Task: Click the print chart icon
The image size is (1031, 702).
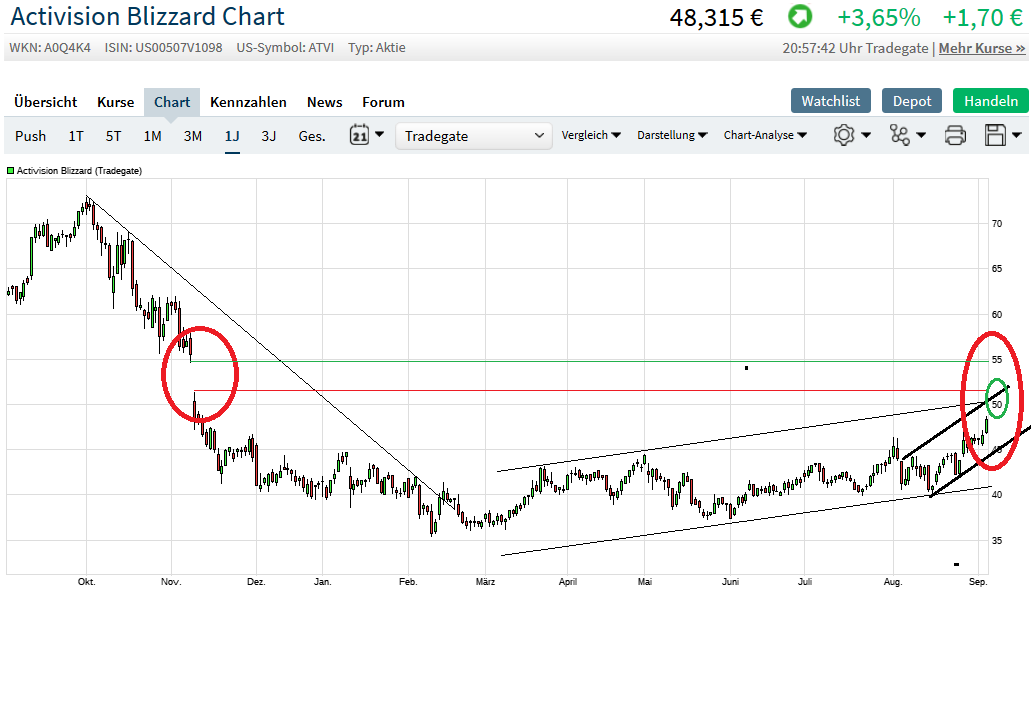Action: 955,134
